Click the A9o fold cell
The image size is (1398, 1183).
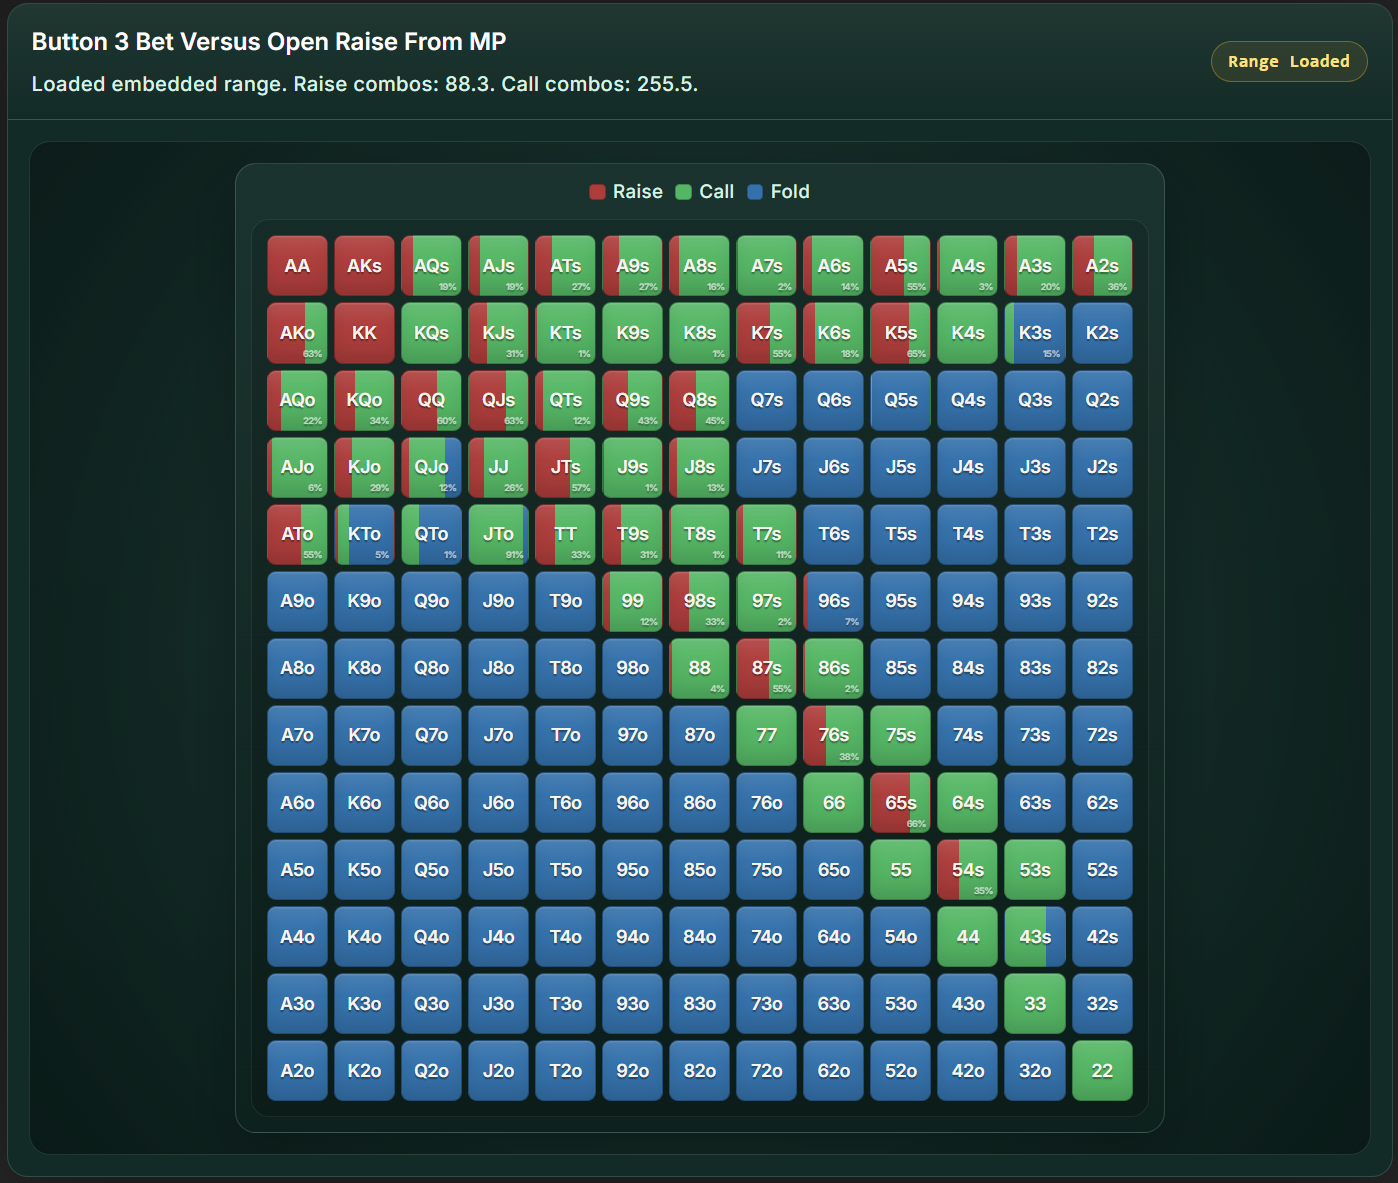[x=297, y=601]
